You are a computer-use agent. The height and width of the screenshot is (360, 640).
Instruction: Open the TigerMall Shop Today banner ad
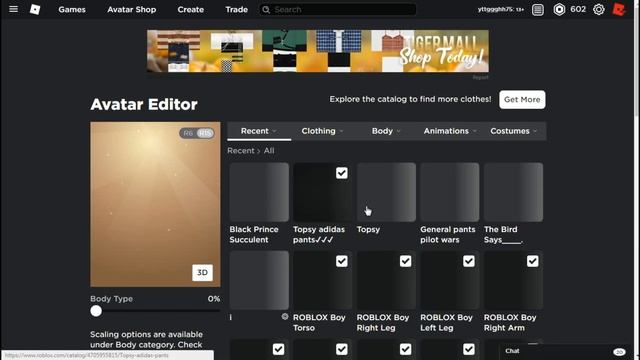(318, 51)
